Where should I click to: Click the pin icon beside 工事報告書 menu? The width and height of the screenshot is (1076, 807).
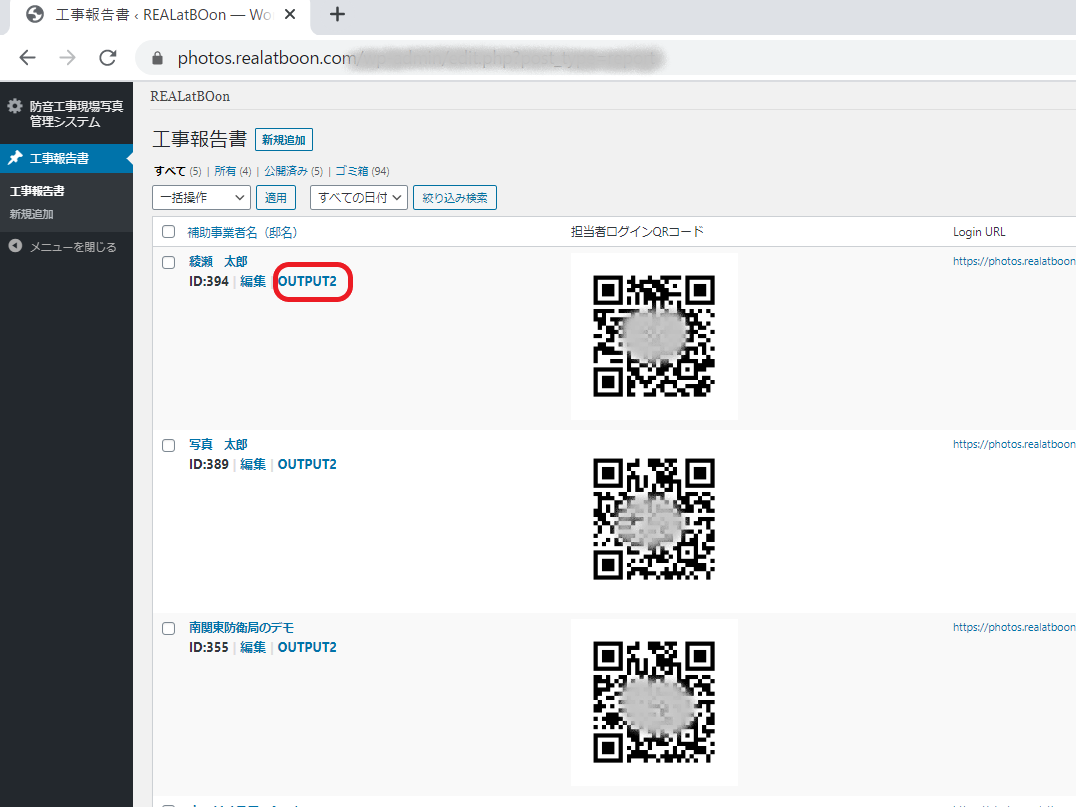[x=15, y=158]
